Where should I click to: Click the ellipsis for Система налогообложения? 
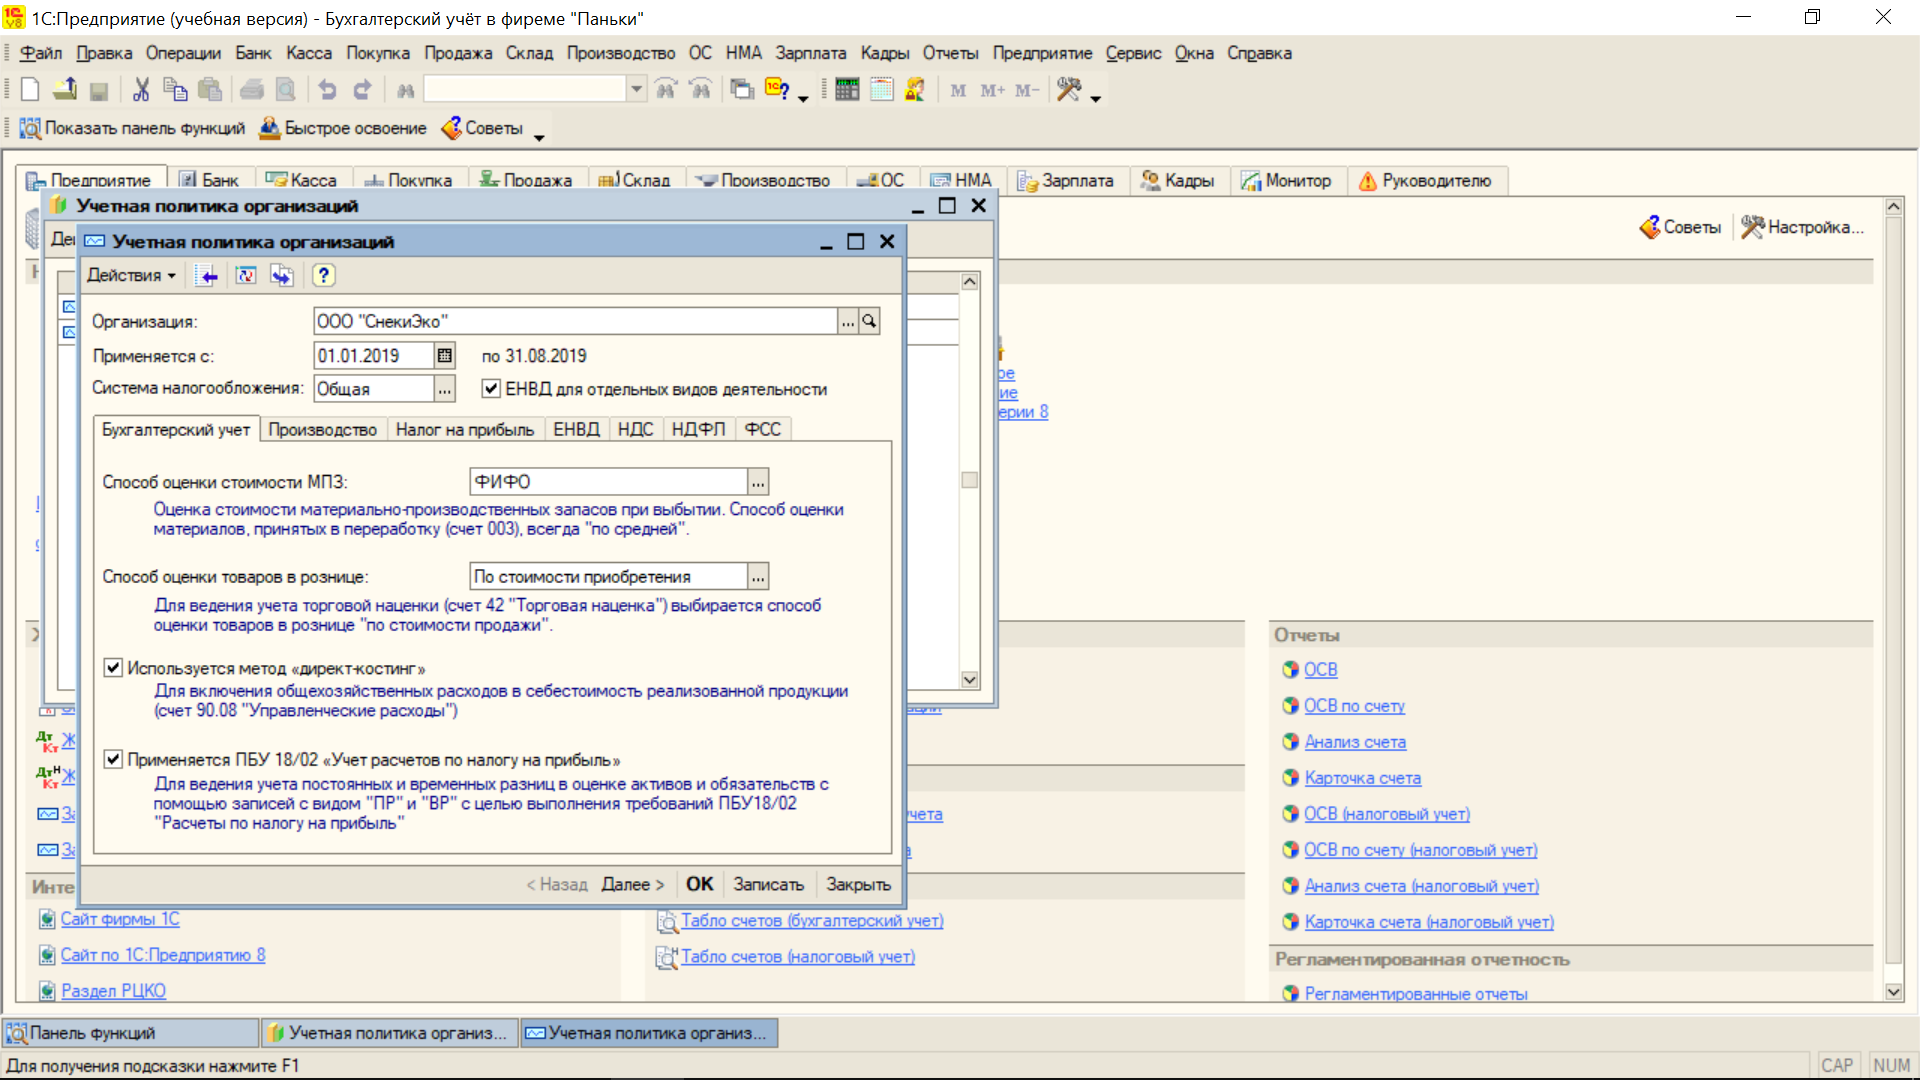pos(445,389)
